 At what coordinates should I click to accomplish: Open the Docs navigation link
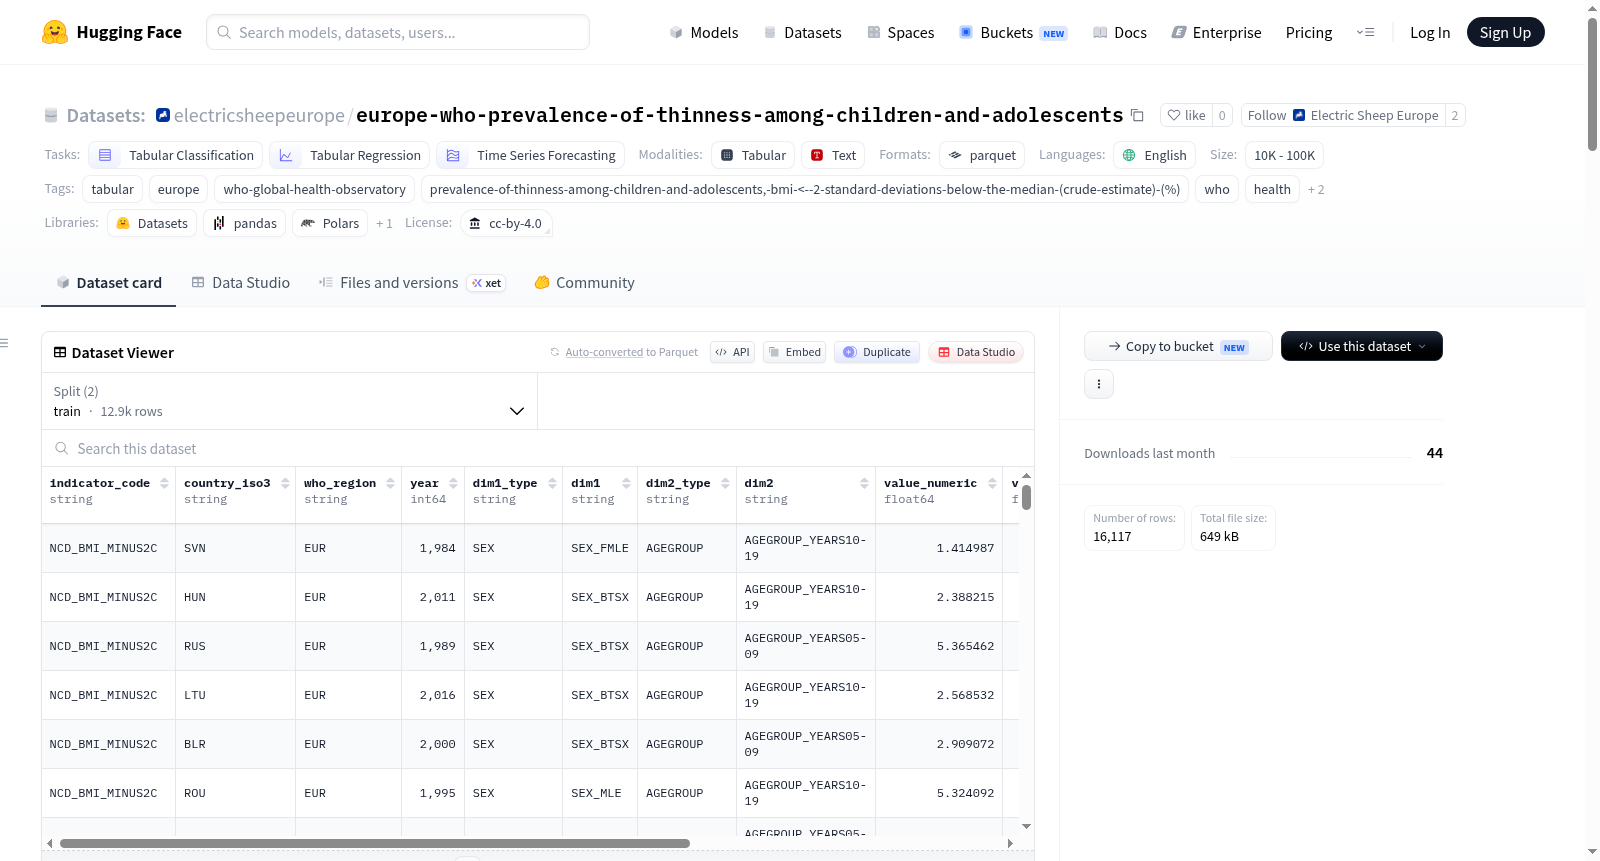[1120, 32]
